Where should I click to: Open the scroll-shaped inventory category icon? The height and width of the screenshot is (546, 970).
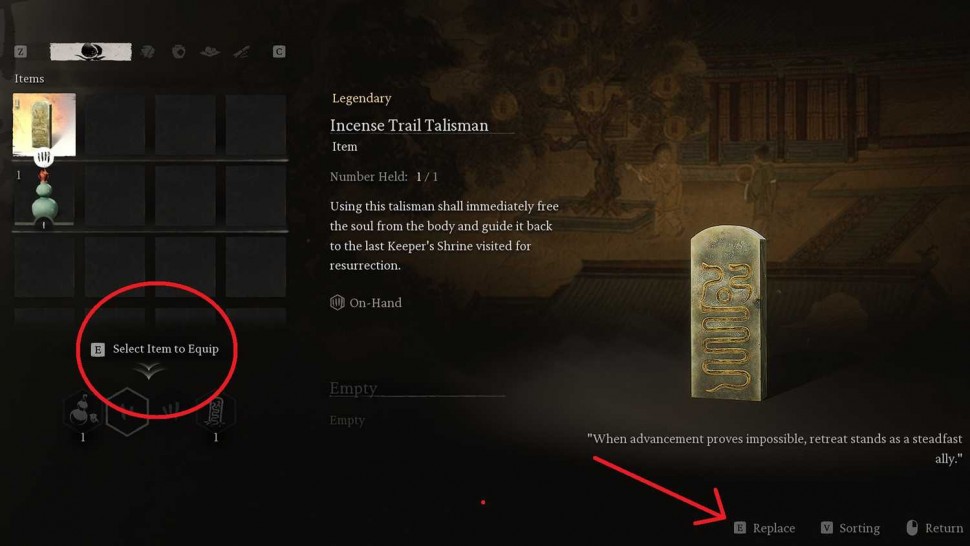(241, 52)
